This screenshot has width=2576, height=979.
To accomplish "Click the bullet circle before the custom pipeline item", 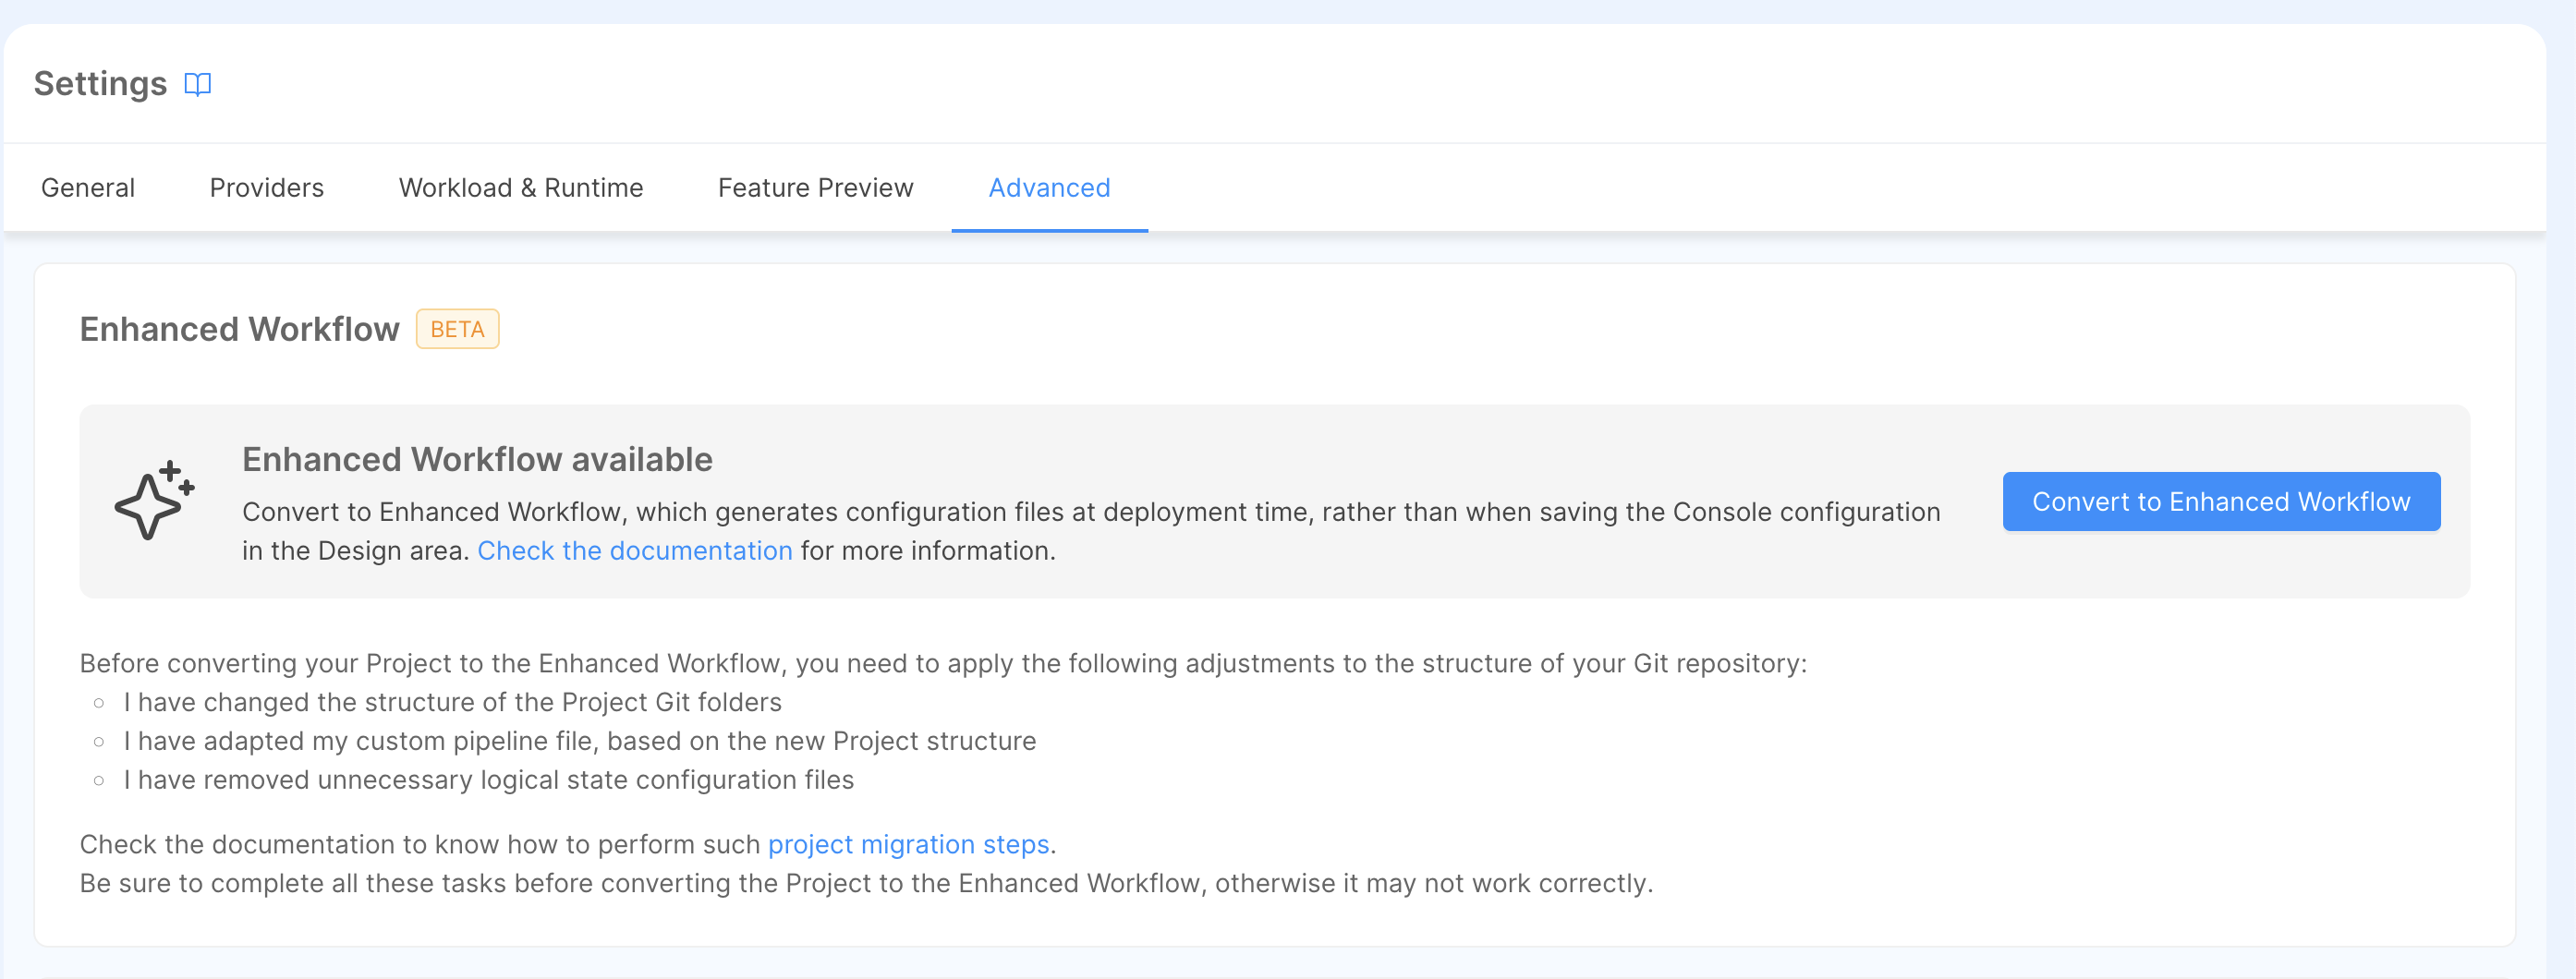I will (x=99, y=742).
